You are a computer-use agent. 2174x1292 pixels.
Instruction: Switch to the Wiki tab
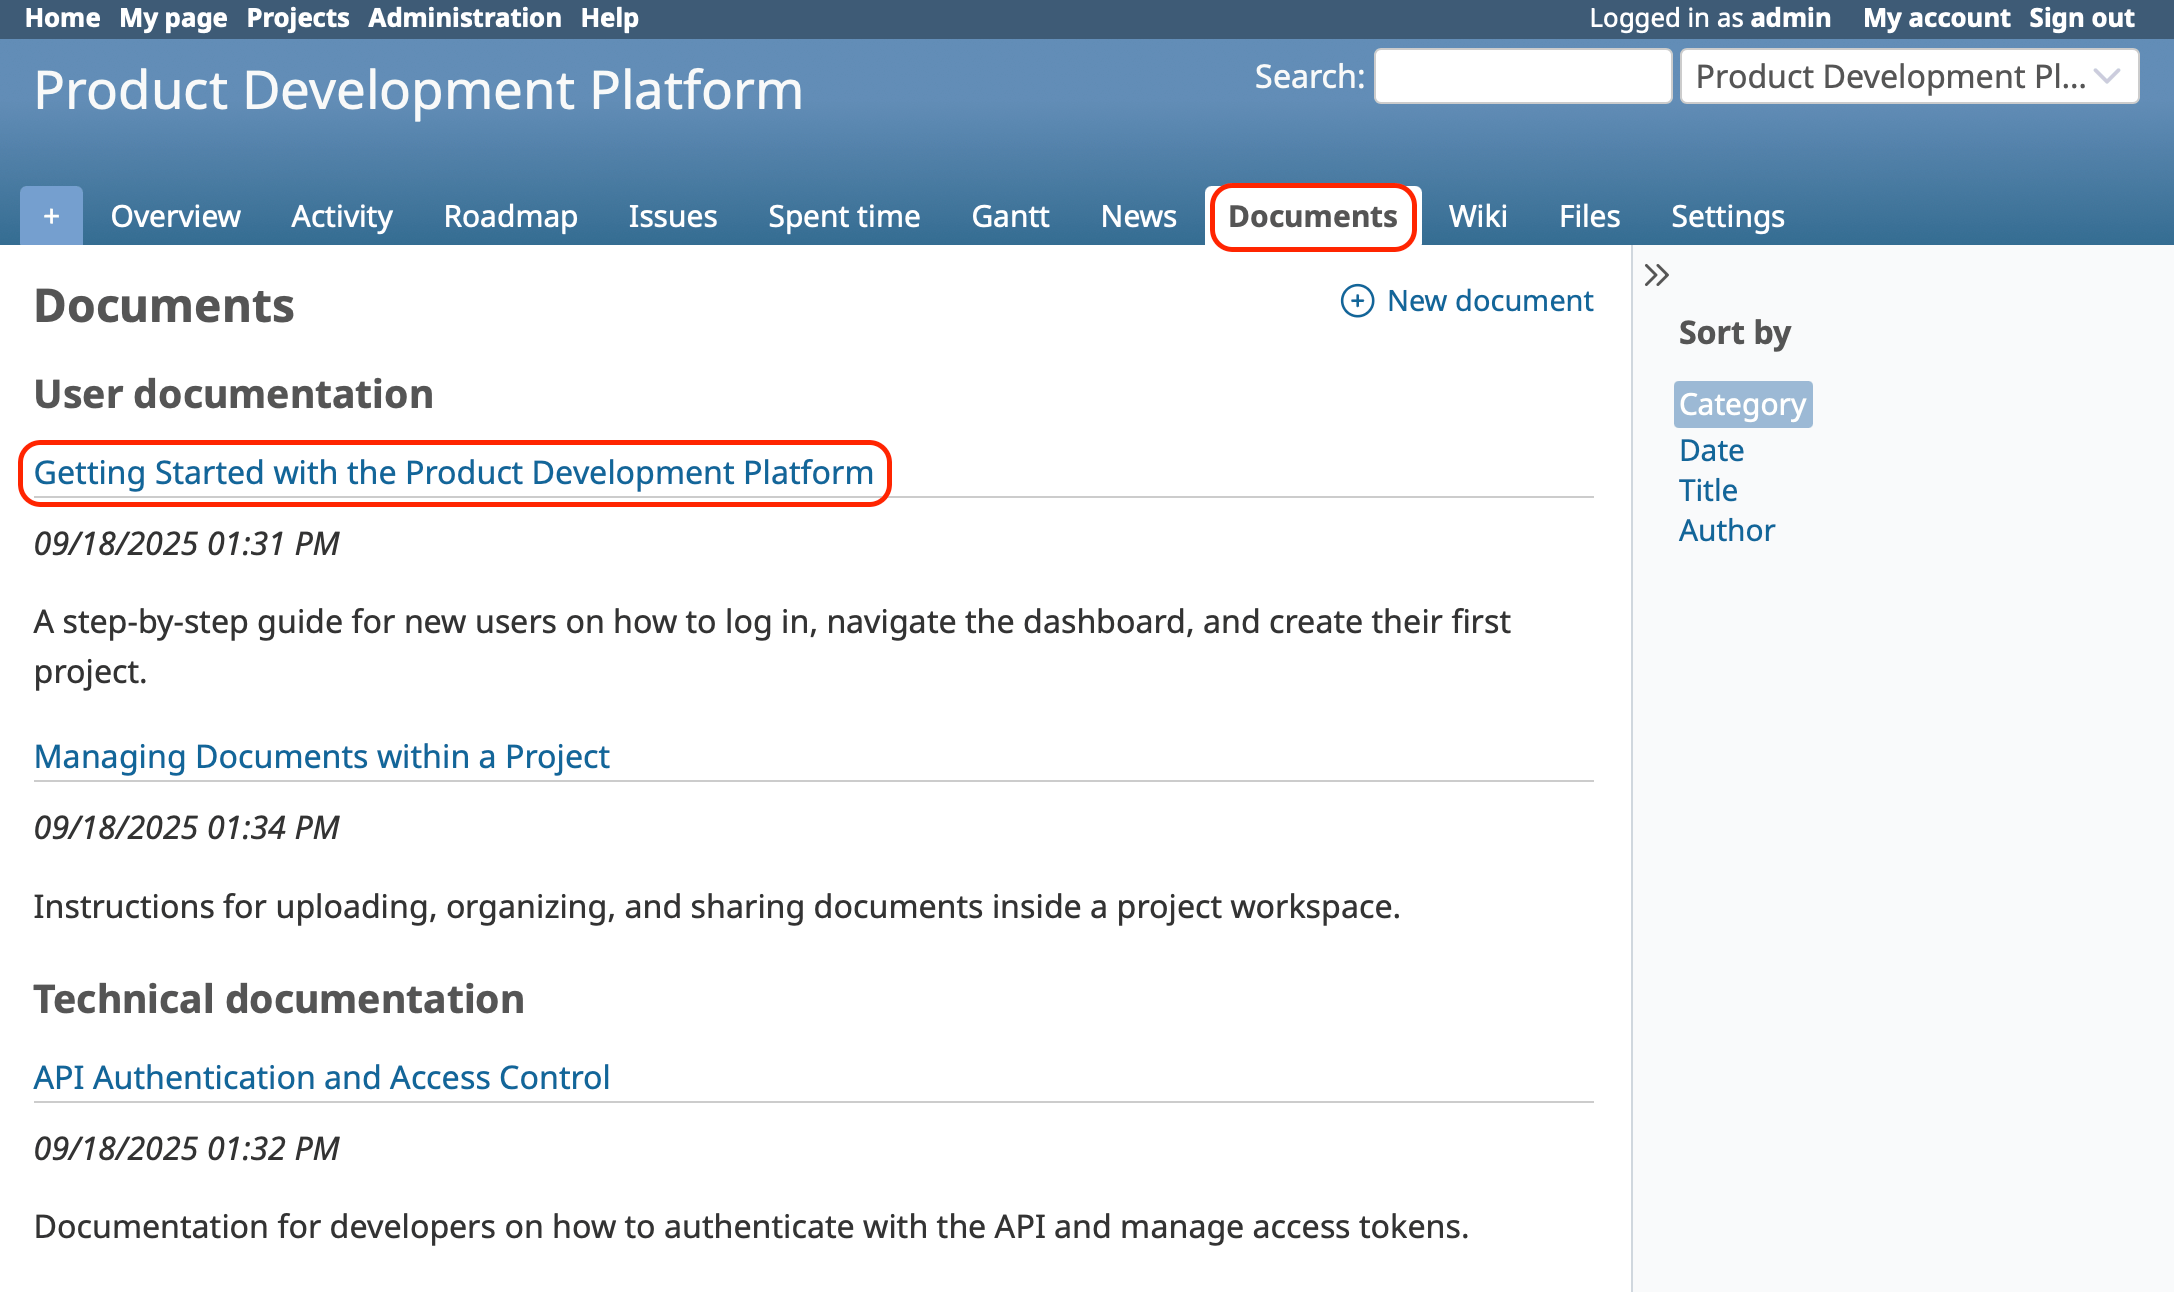click(1477, 216)
